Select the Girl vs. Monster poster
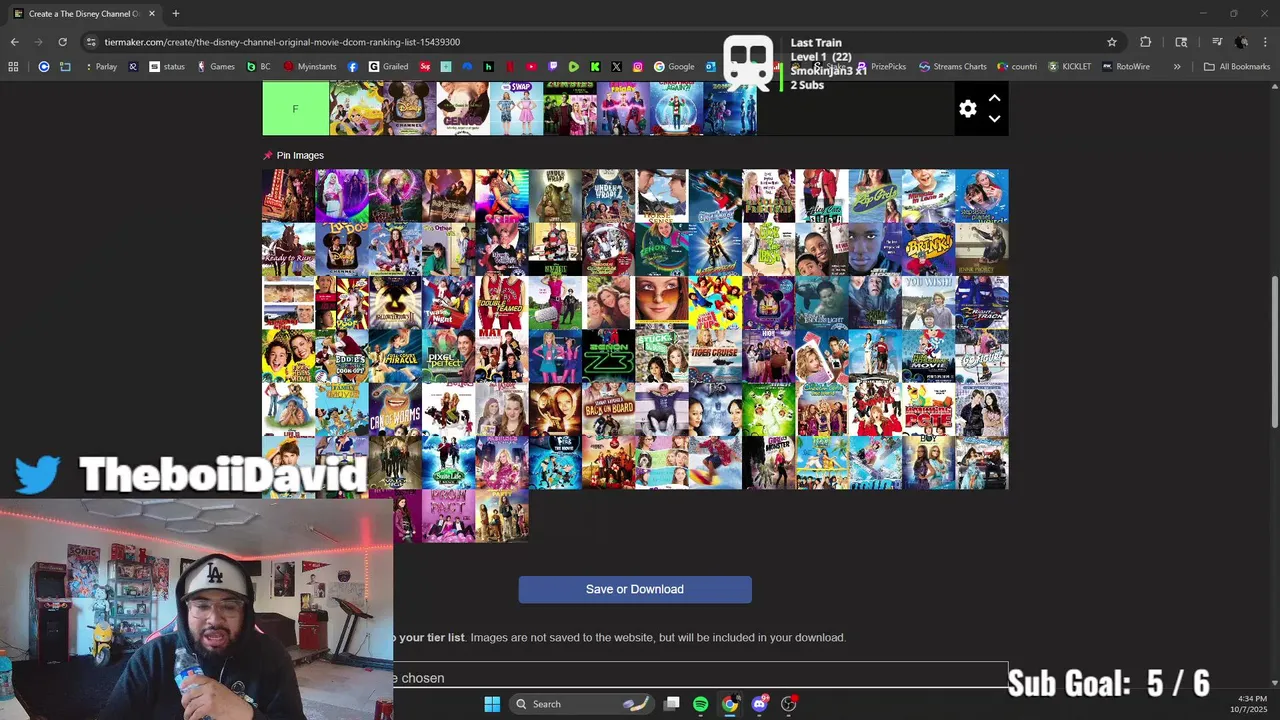The height and width of the screenshot is (720, 1280). pos(768,462)
